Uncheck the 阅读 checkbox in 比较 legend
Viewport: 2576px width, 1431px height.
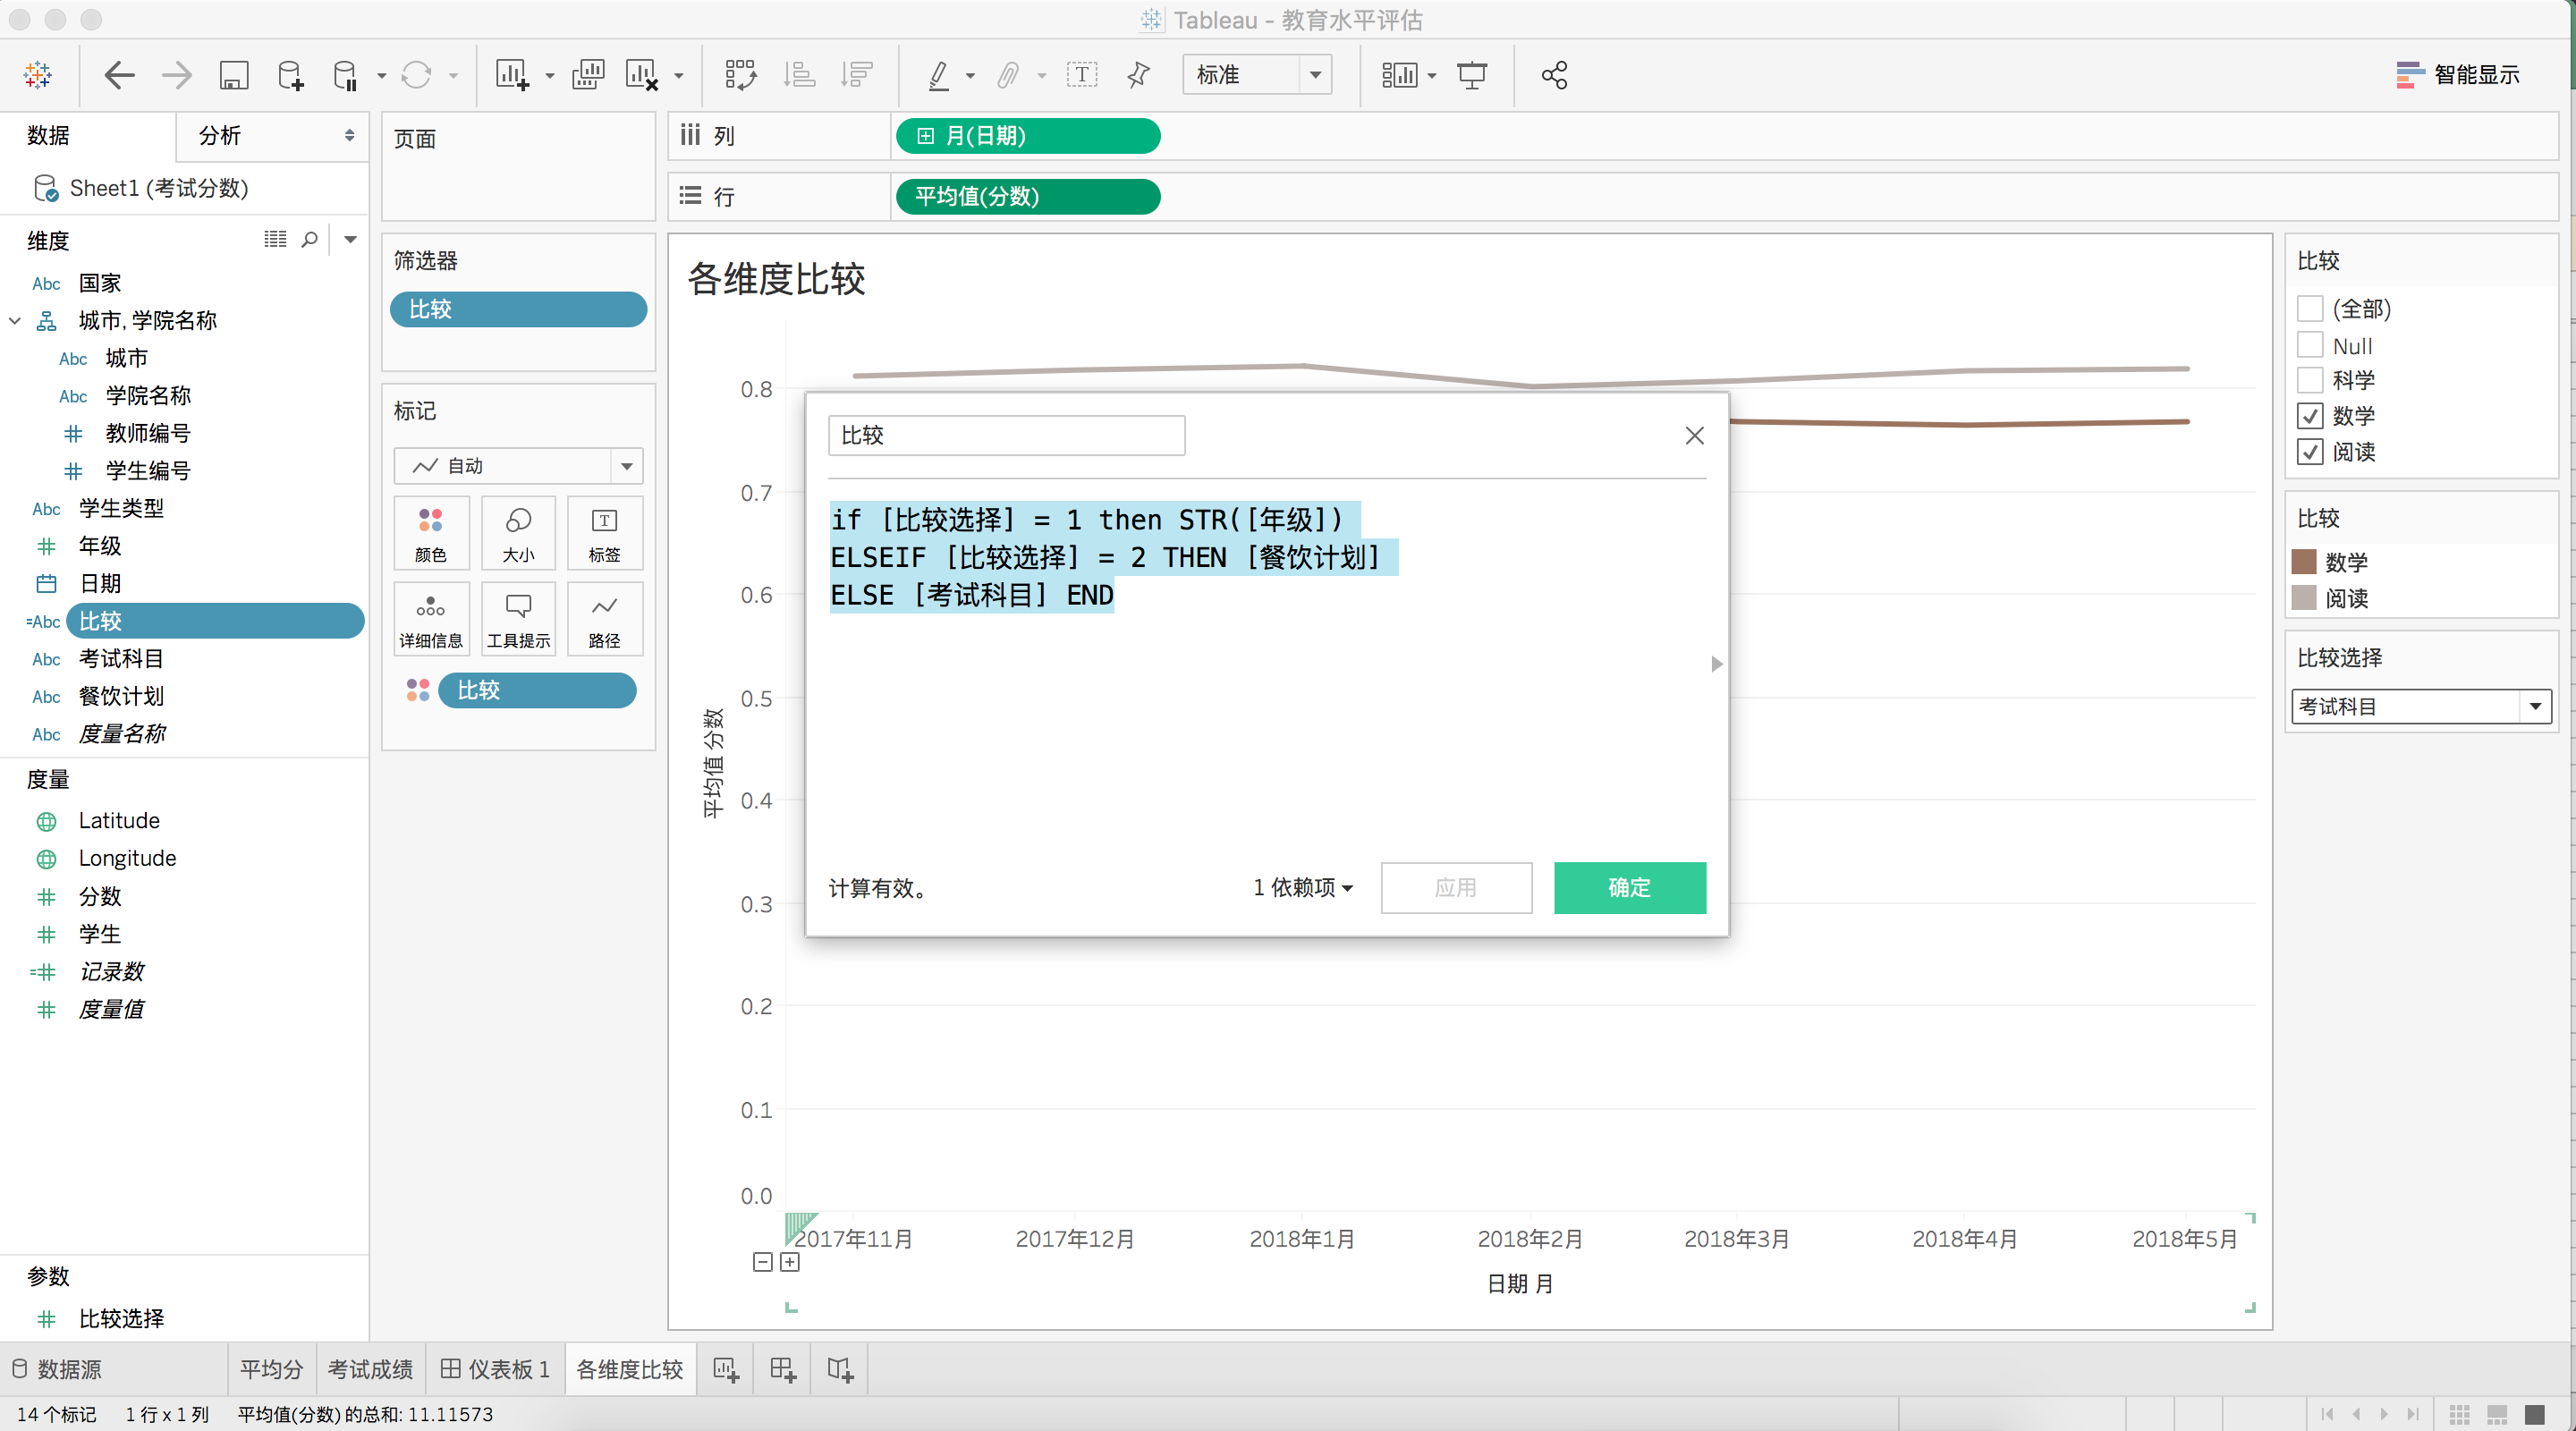click(2311, 452)
